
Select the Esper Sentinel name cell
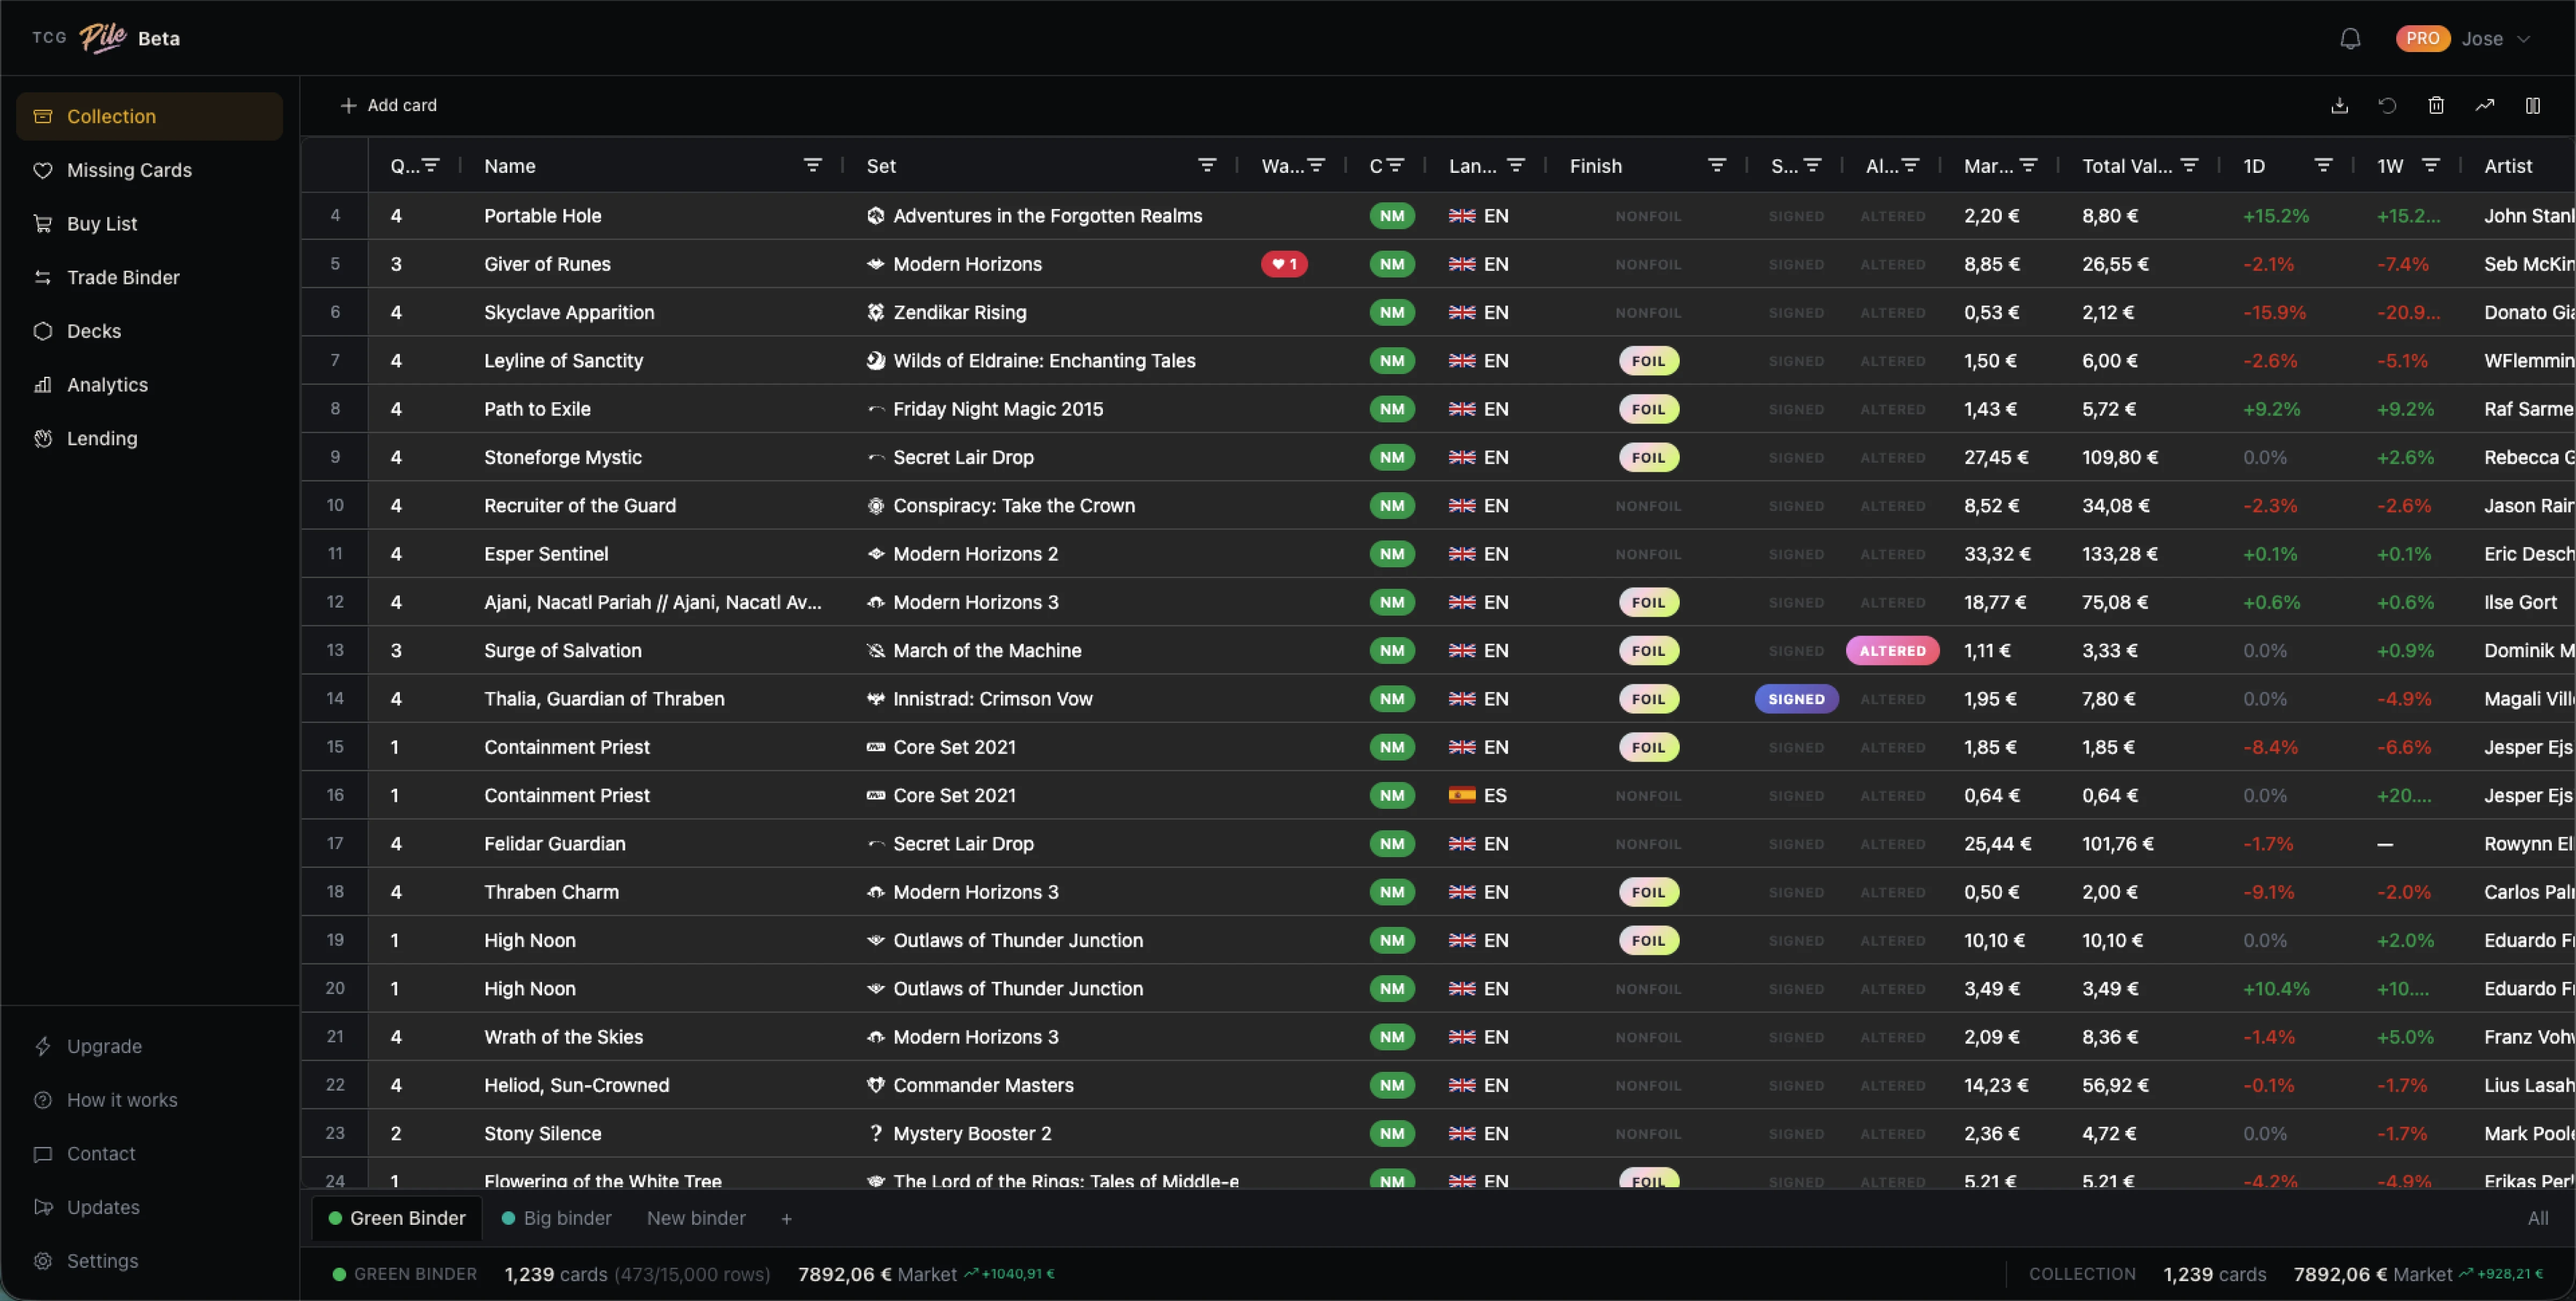(546, 554)
